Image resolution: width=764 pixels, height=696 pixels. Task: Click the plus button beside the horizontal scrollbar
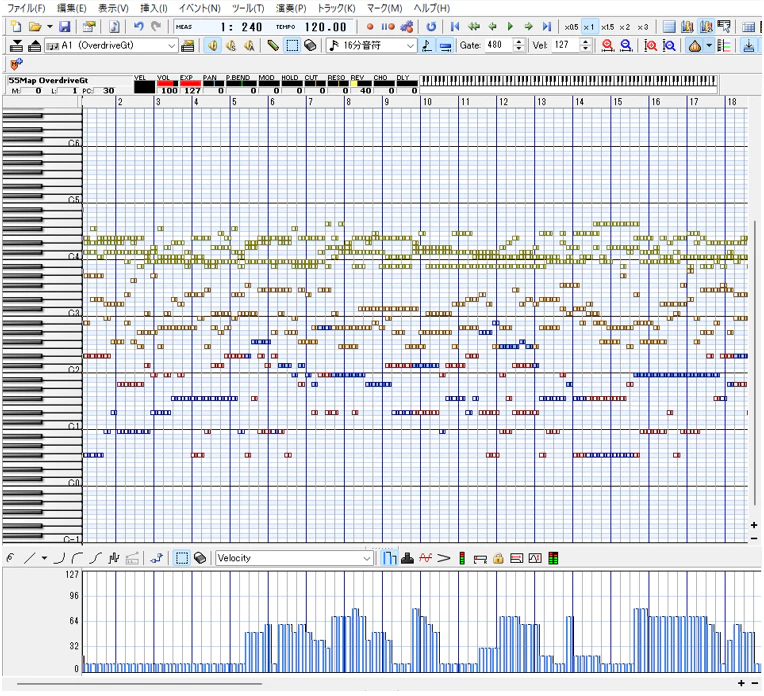click(741, 683)
